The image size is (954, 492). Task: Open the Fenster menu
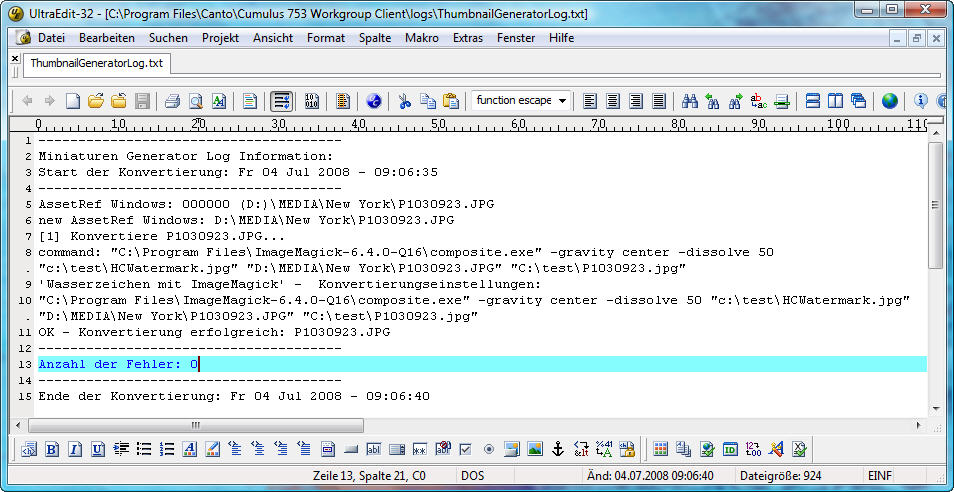(515, 38)
